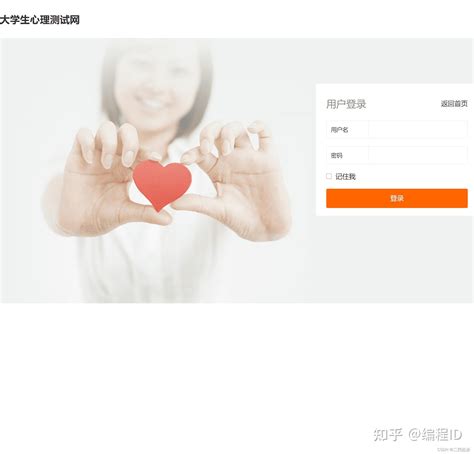
Task: Click the small CSDN watermark text
Action: 453,450
